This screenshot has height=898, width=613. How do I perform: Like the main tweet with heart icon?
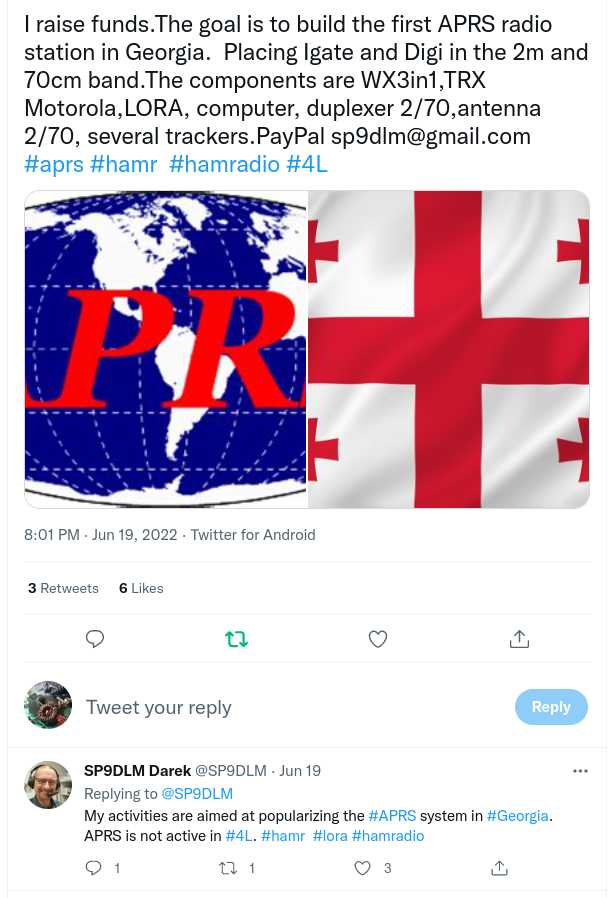tap(378, 639)
